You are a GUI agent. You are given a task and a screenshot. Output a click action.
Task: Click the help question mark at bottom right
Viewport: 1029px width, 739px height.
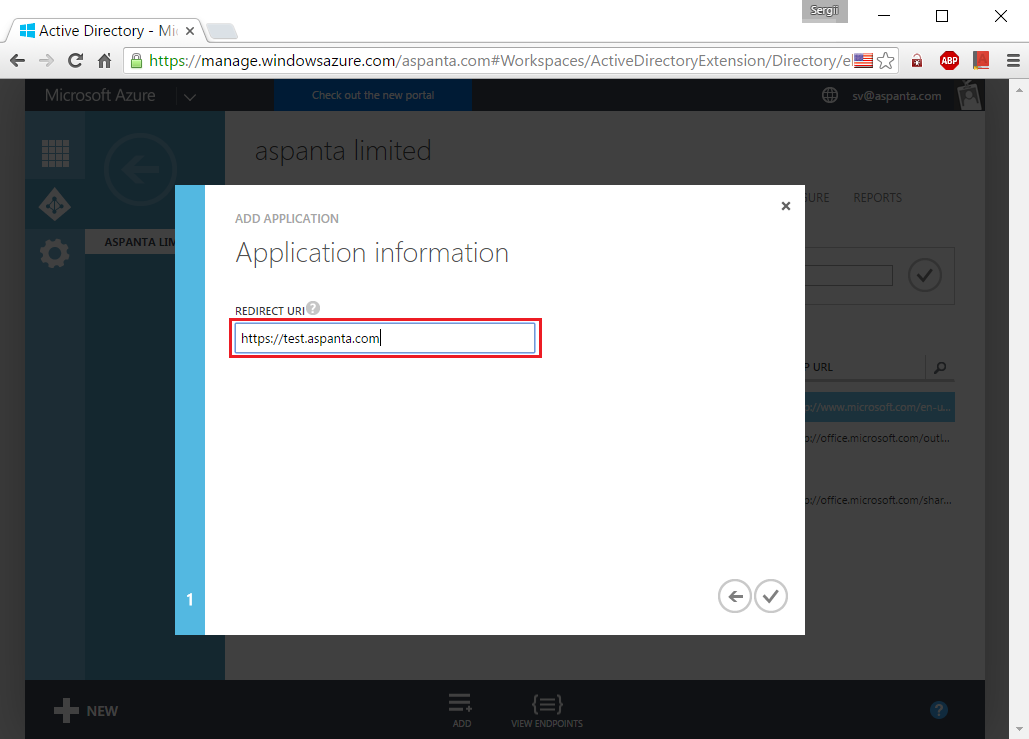938,710
